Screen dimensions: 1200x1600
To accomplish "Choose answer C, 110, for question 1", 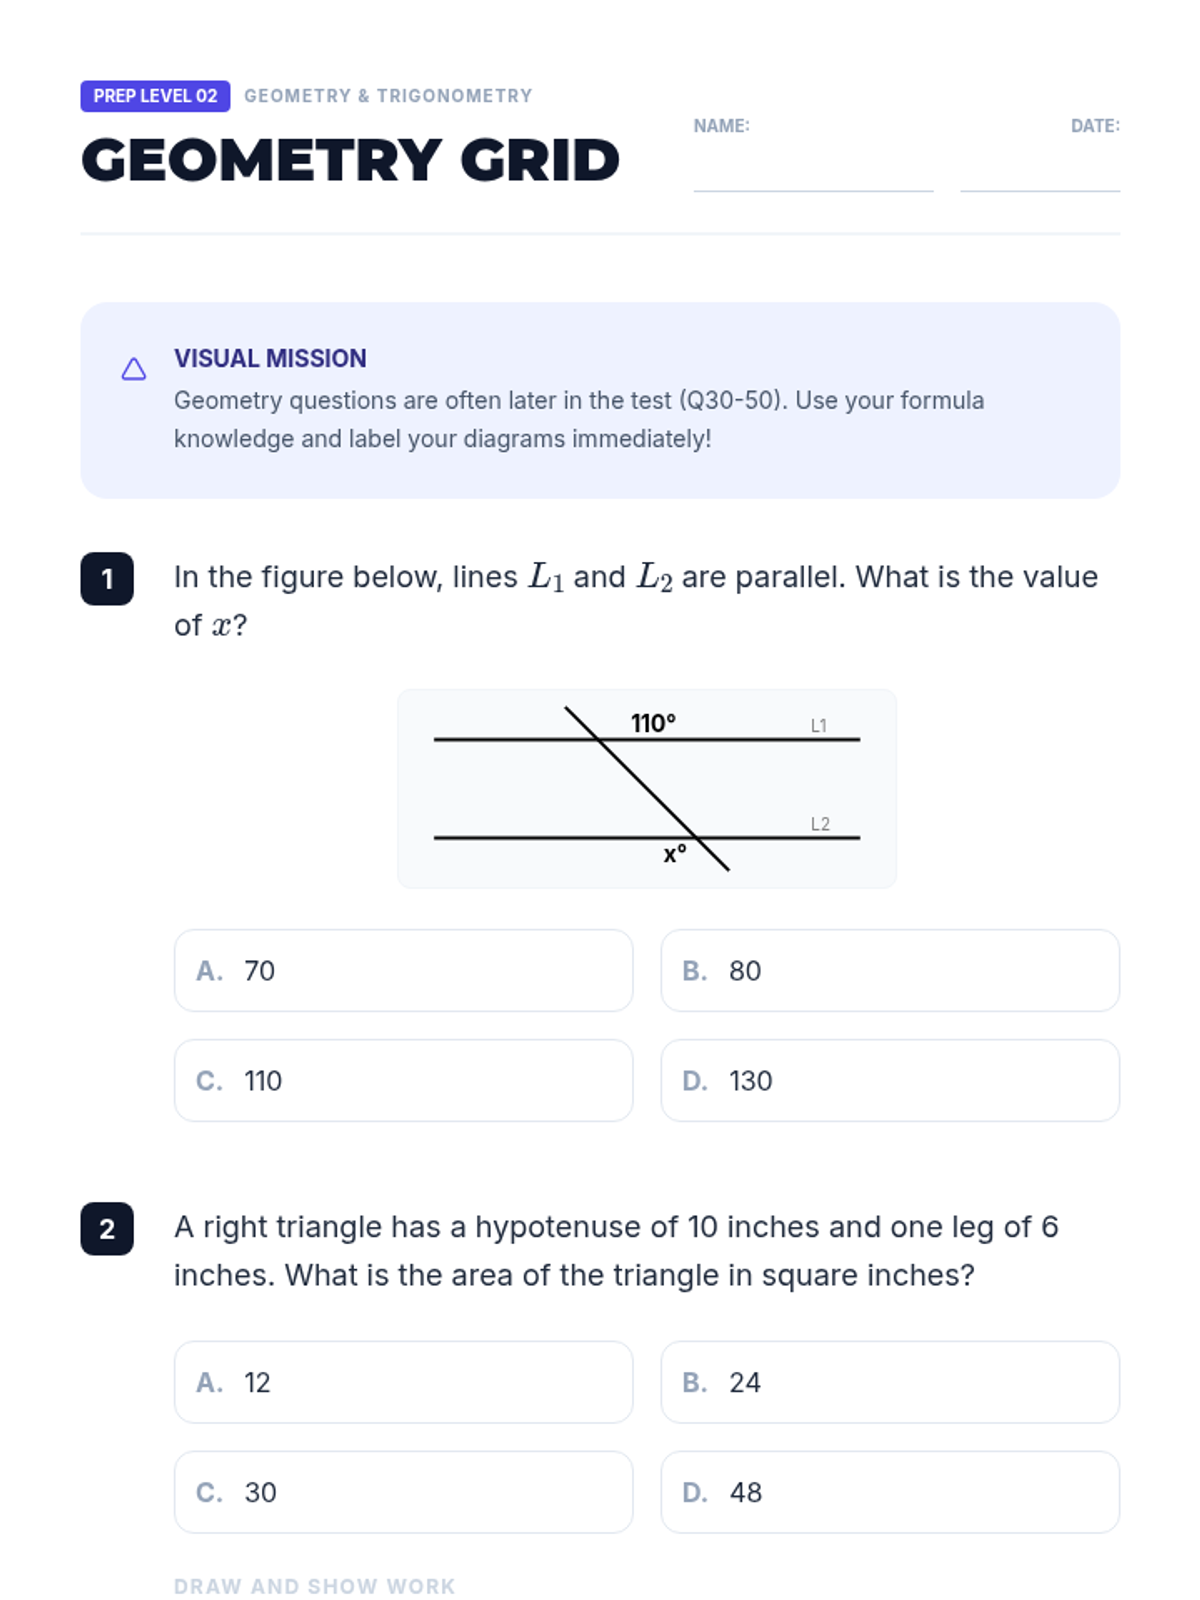I will [403, 1081].
